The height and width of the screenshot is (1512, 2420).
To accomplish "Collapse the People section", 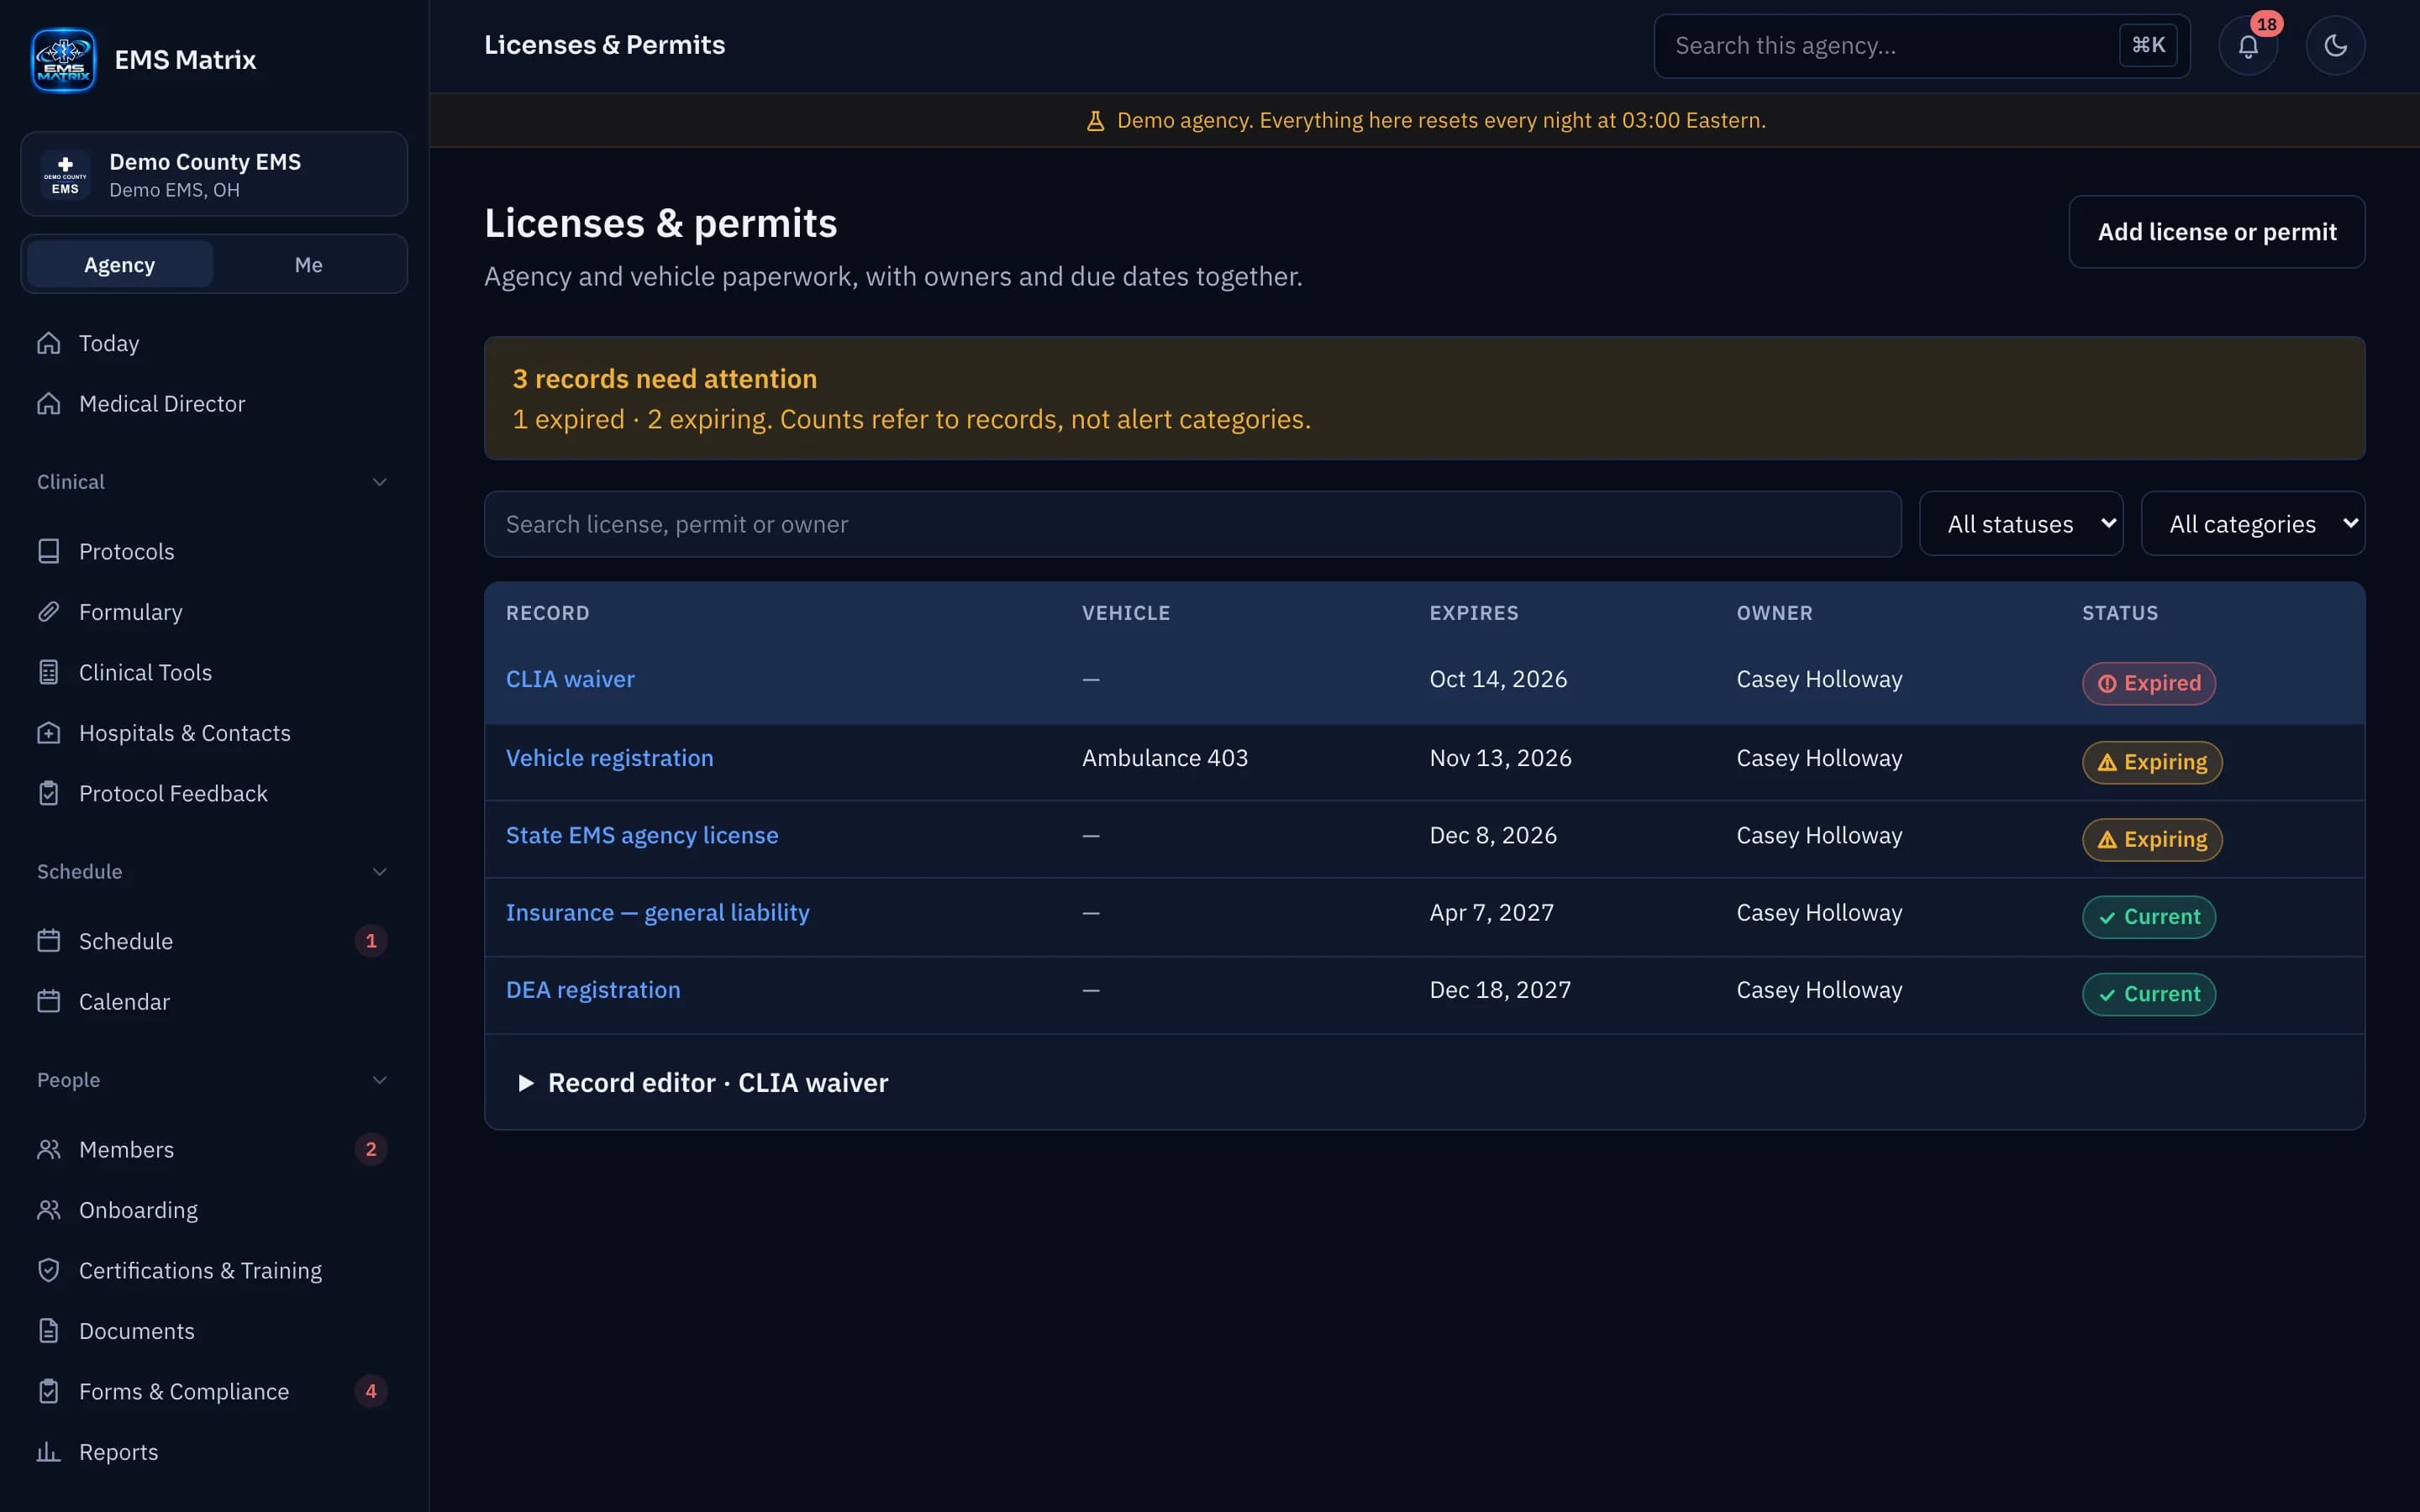I will click(379, 1080).
